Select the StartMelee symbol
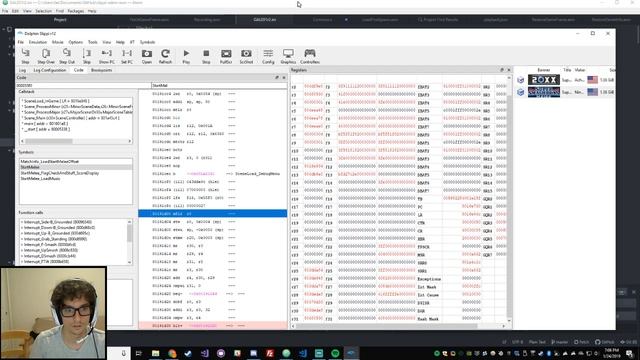Screen dimensions: 640x360 click(x=76, y=167)
